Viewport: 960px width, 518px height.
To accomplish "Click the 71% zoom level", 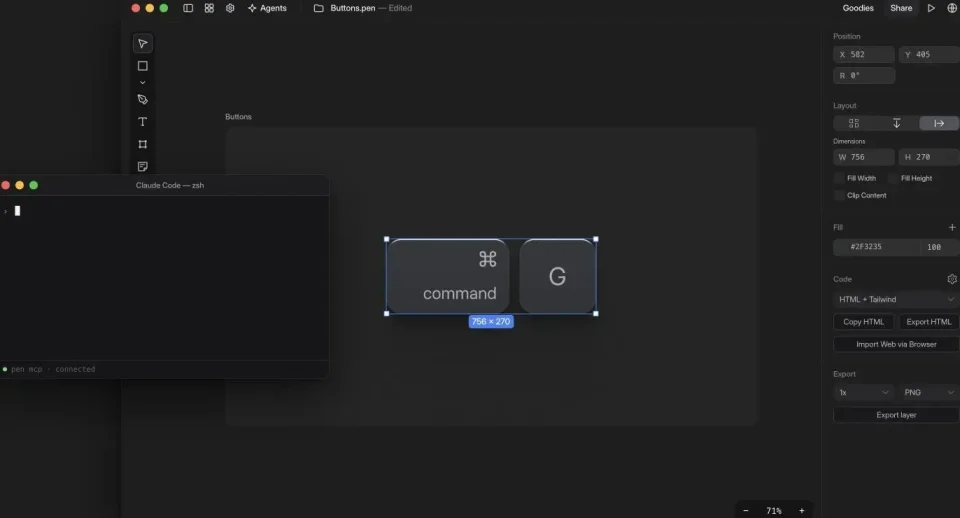I will click(774, 511).
